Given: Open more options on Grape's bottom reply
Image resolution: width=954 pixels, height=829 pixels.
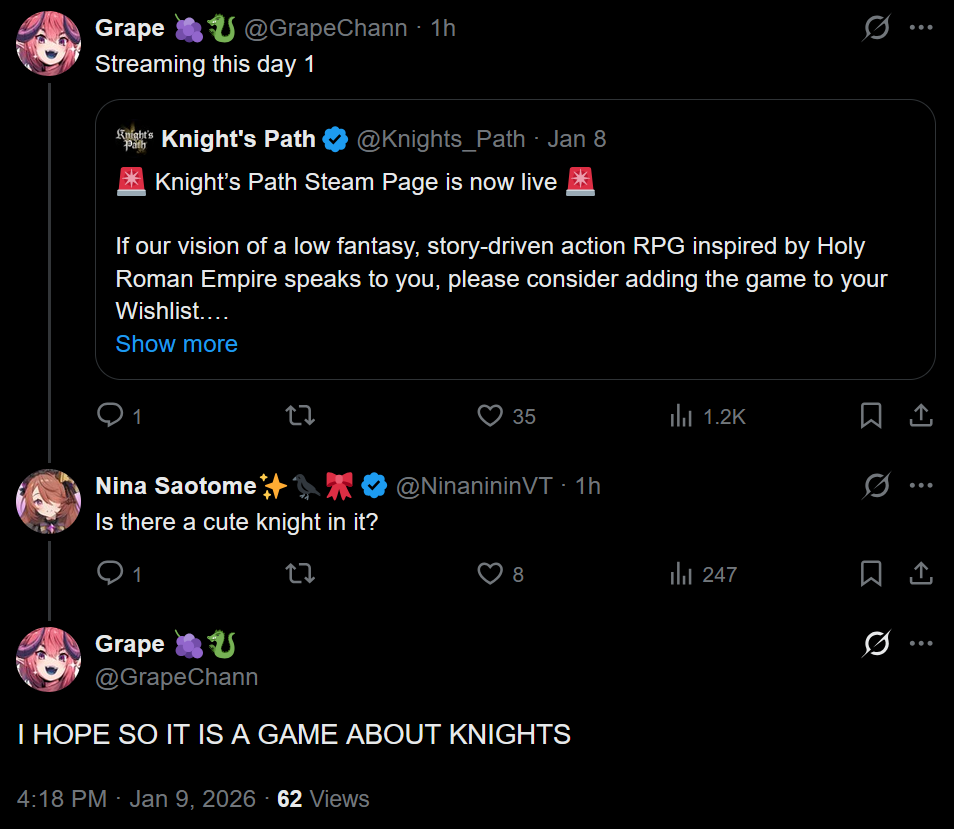Looking at the screenshot, I should (x=921, y=643).
